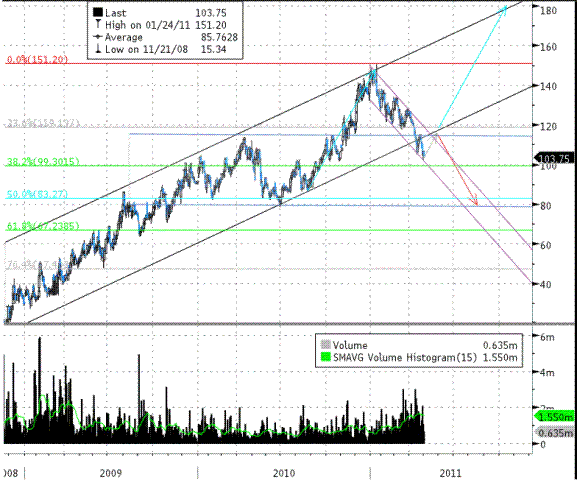The width and height of the screenshot is (577, 480).
Task: Click the cyan upward arrow tip
Action: tap(505, 9)
